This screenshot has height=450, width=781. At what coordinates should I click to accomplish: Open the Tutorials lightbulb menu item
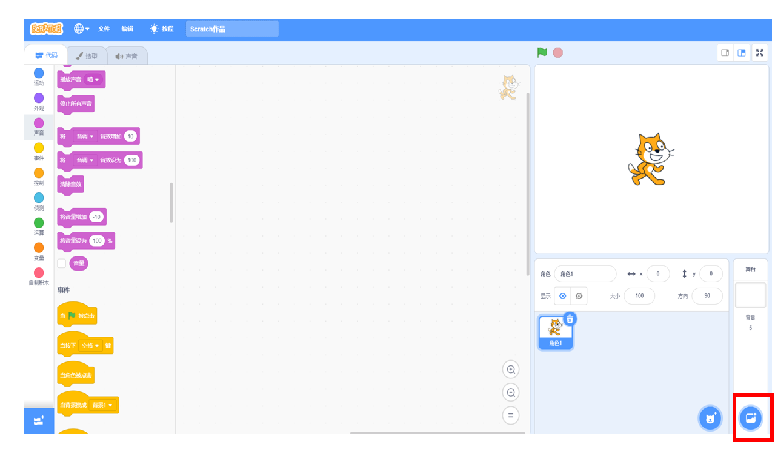pyautogui.click(x=161, y=29)
